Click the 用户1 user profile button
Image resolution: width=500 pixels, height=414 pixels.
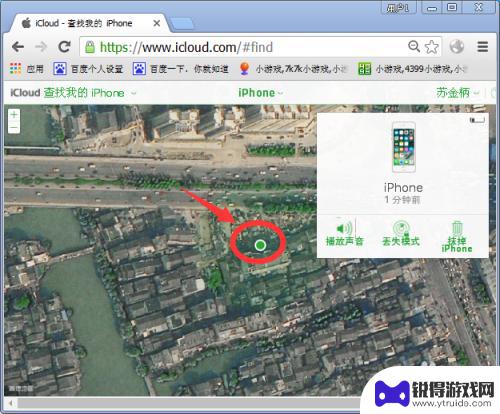399,7
